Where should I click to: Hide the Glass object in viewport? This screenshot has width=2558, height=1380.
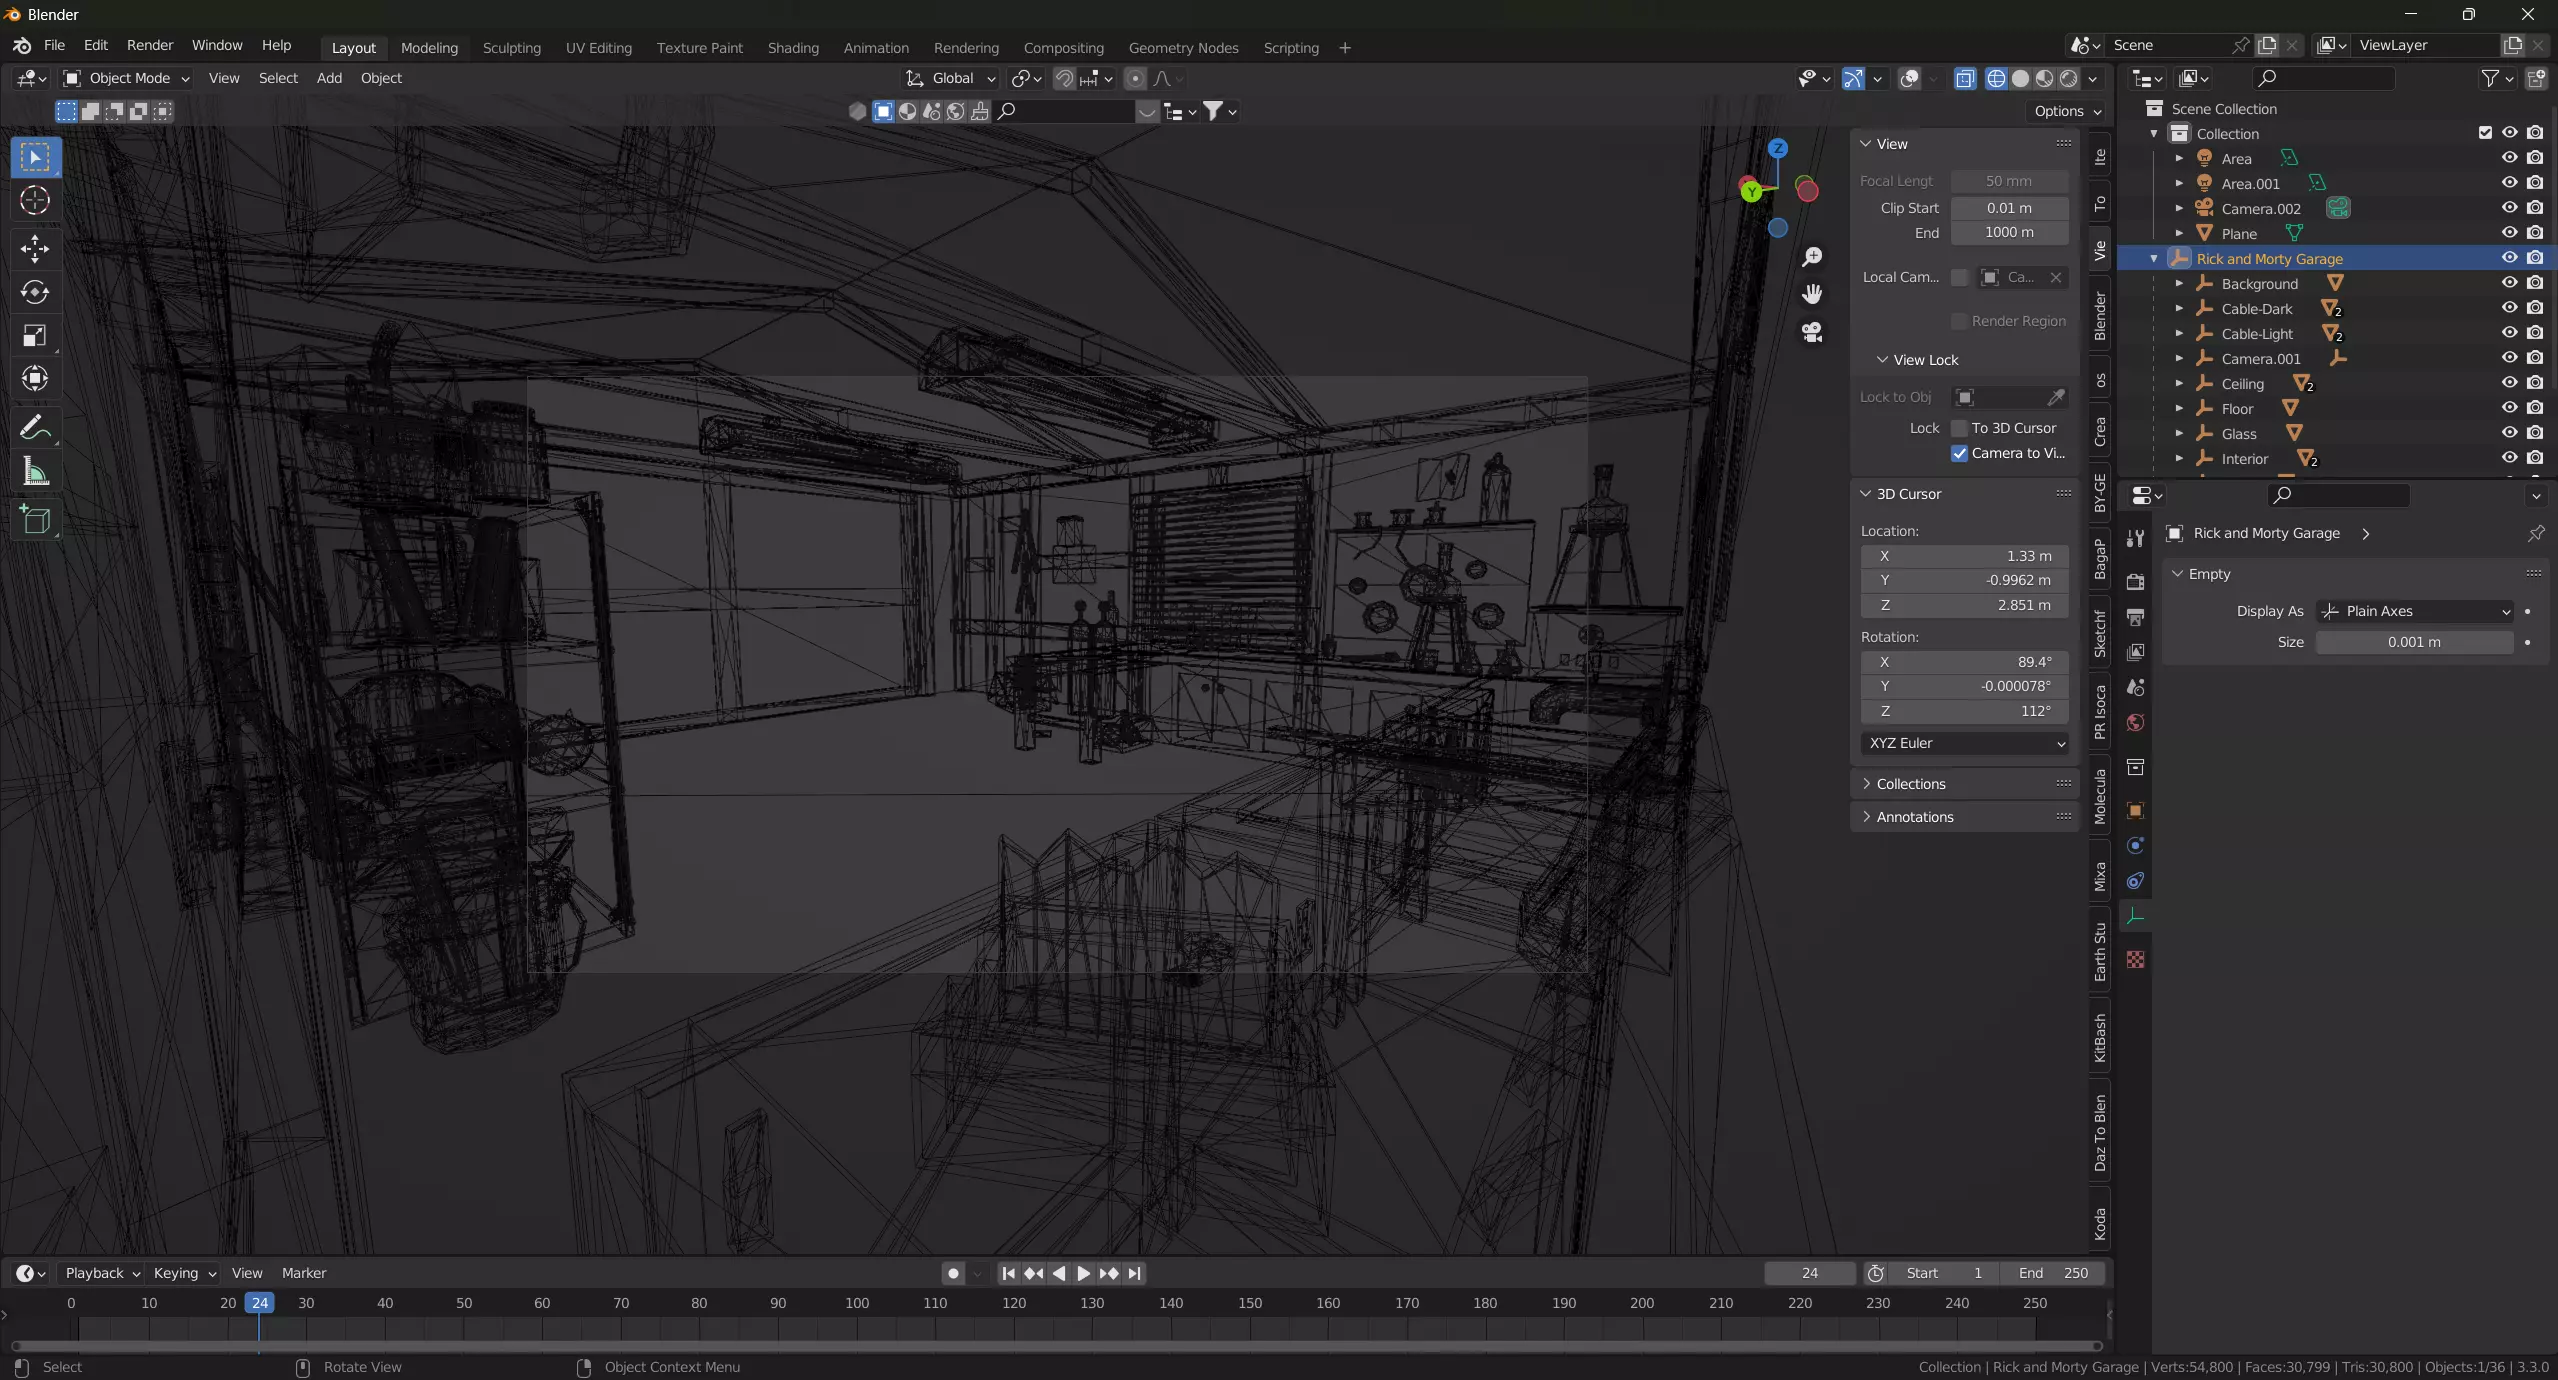click(2509, 433)
